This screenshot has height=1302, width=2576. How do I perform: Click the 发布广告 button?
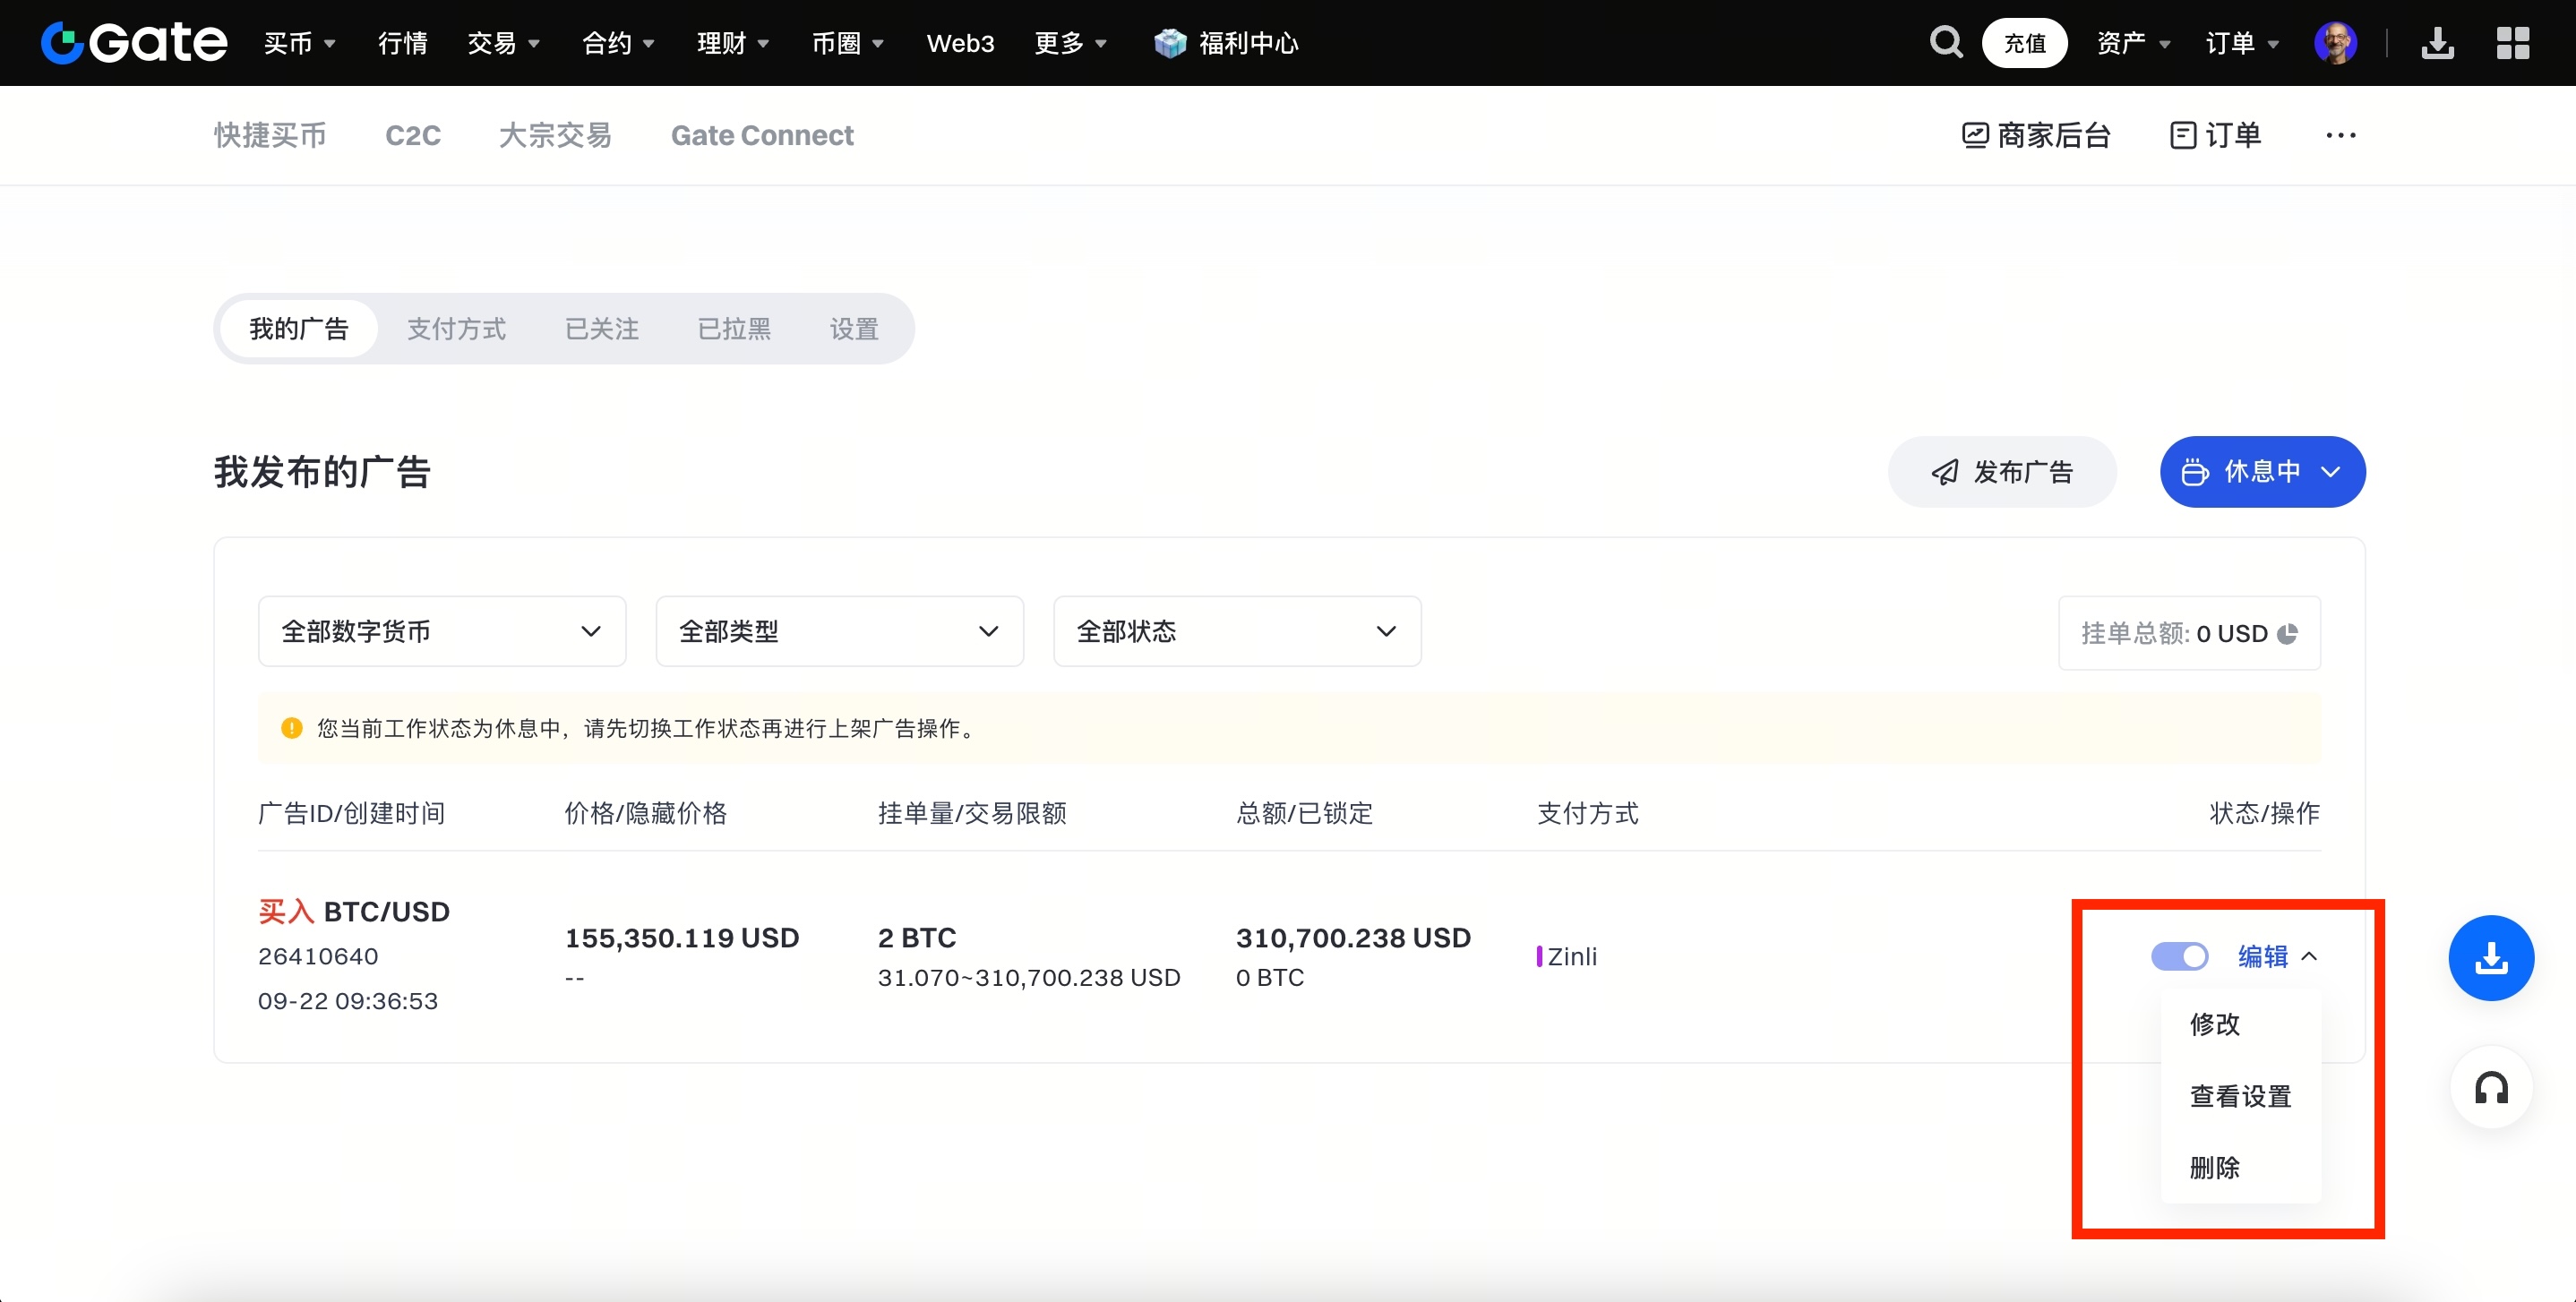coord(2002,472)
